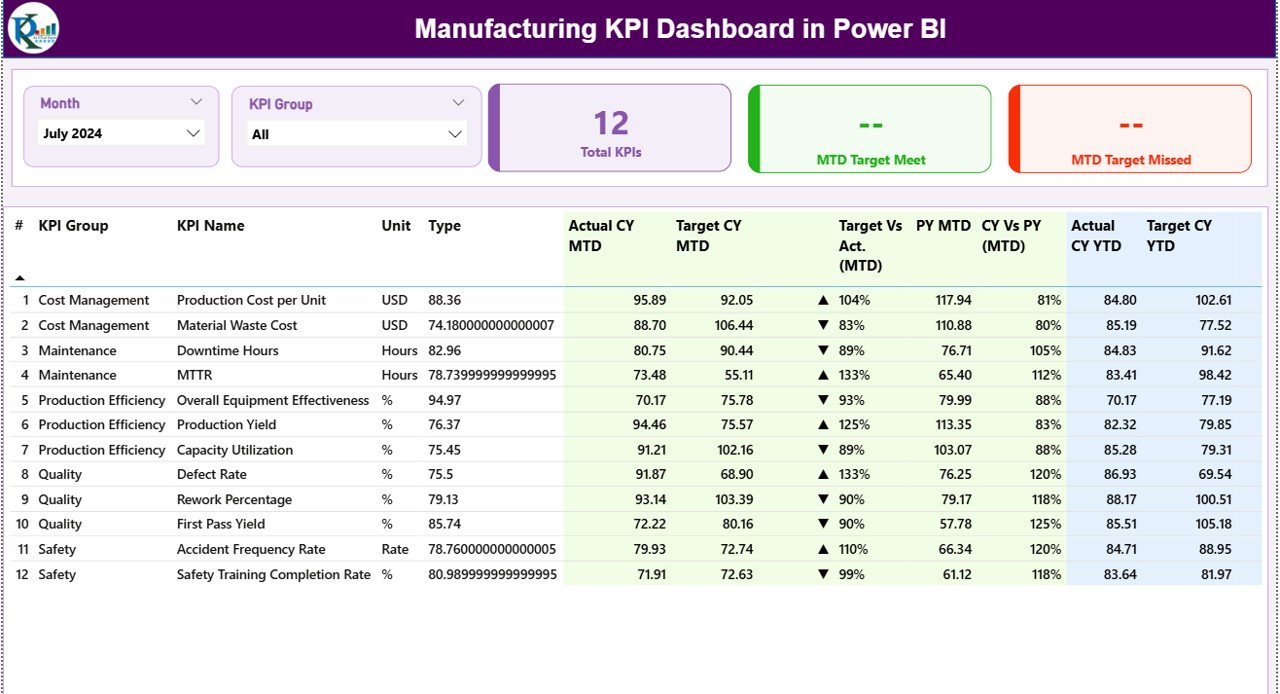The image size is (1280, 694).
Task: Select the 12 Total KPIs card
Action: pos(611,128)
